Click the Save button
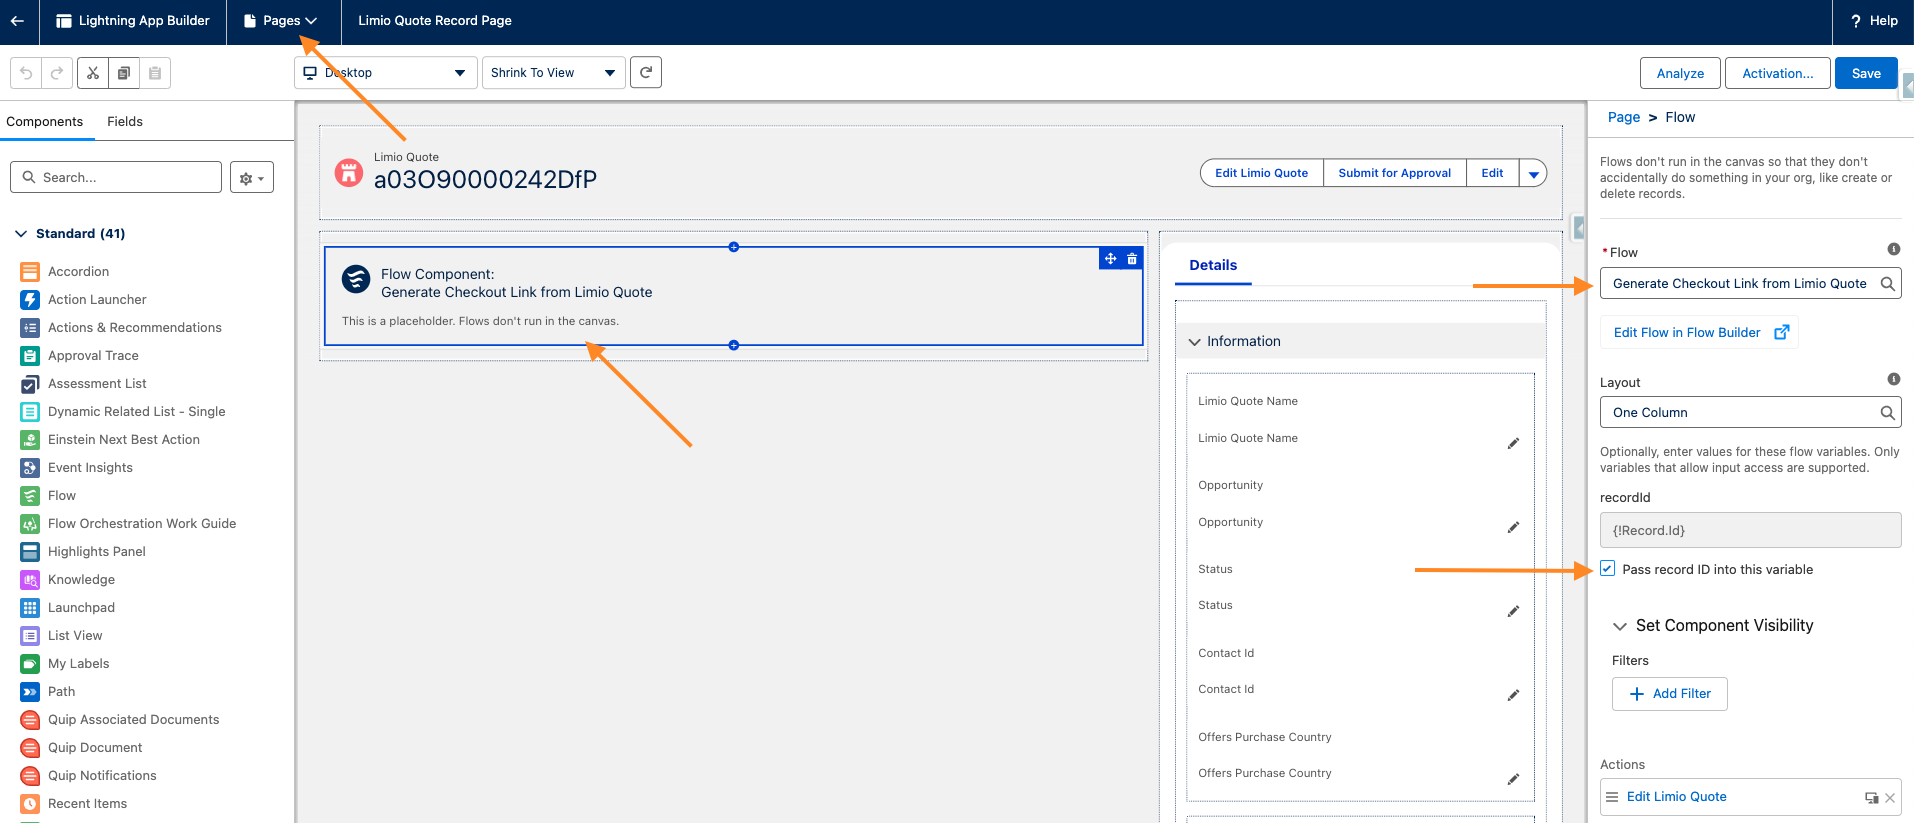1914x823 pixels. tap(1866, 73)
